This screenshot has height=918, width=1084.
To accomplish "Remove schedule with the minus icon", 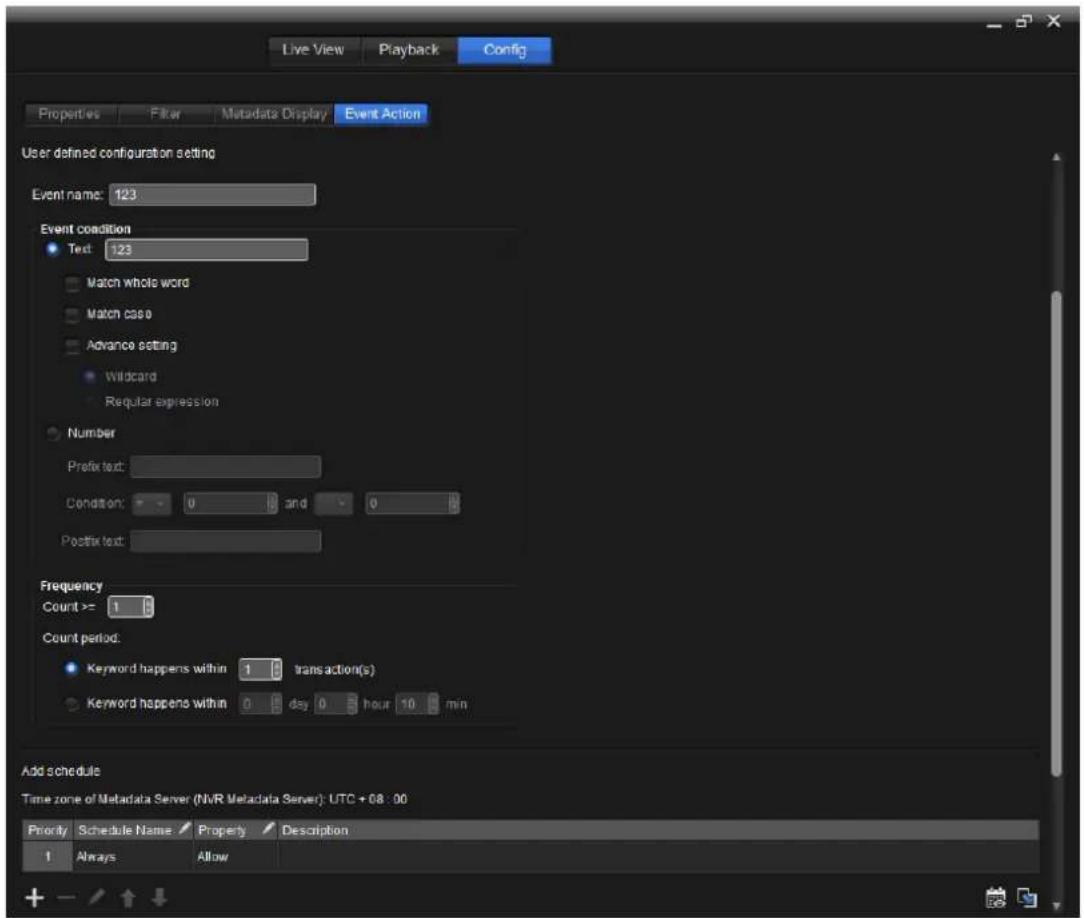I will [x=66, y=898].
